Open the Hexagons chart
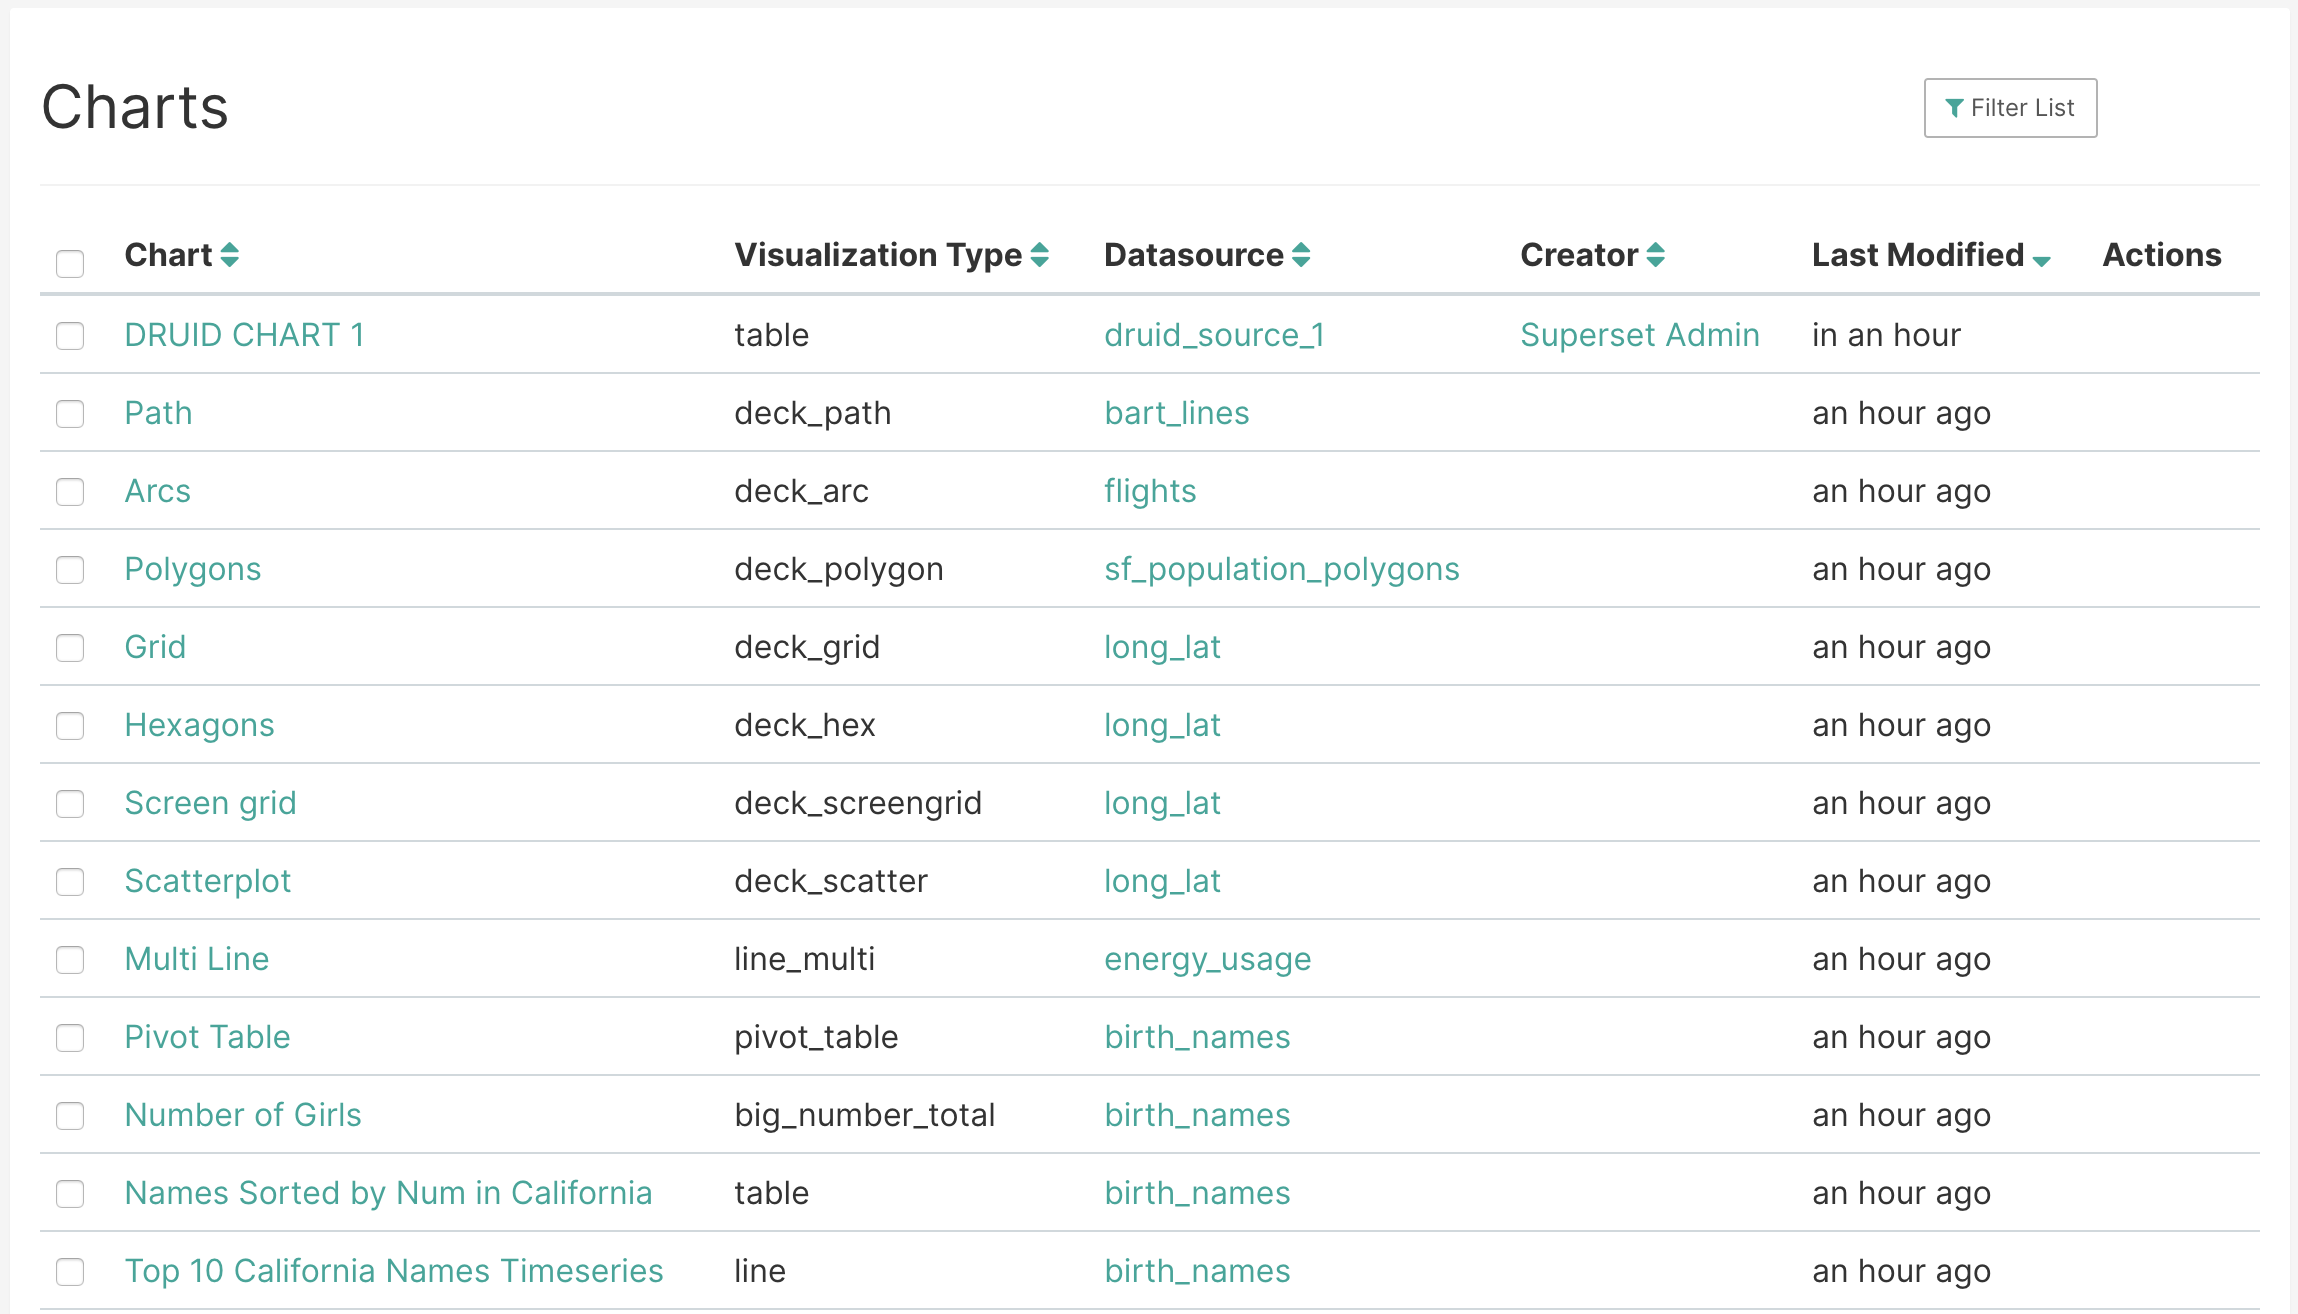Screen dimensions: 2298x1314 click(x=199, y=725)
